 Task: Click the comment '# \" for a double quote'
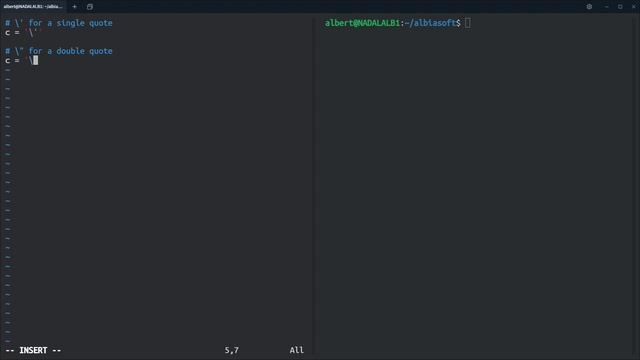pyautogui.click(x=59, y=51)
